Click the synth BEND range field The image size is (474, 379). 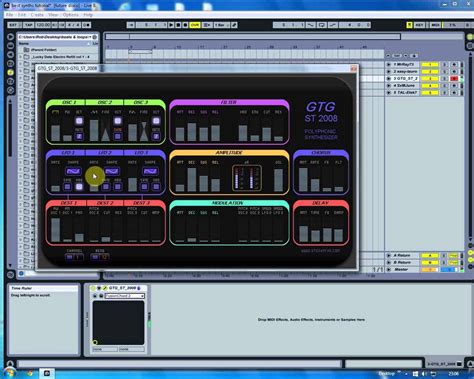coord(104,257)
